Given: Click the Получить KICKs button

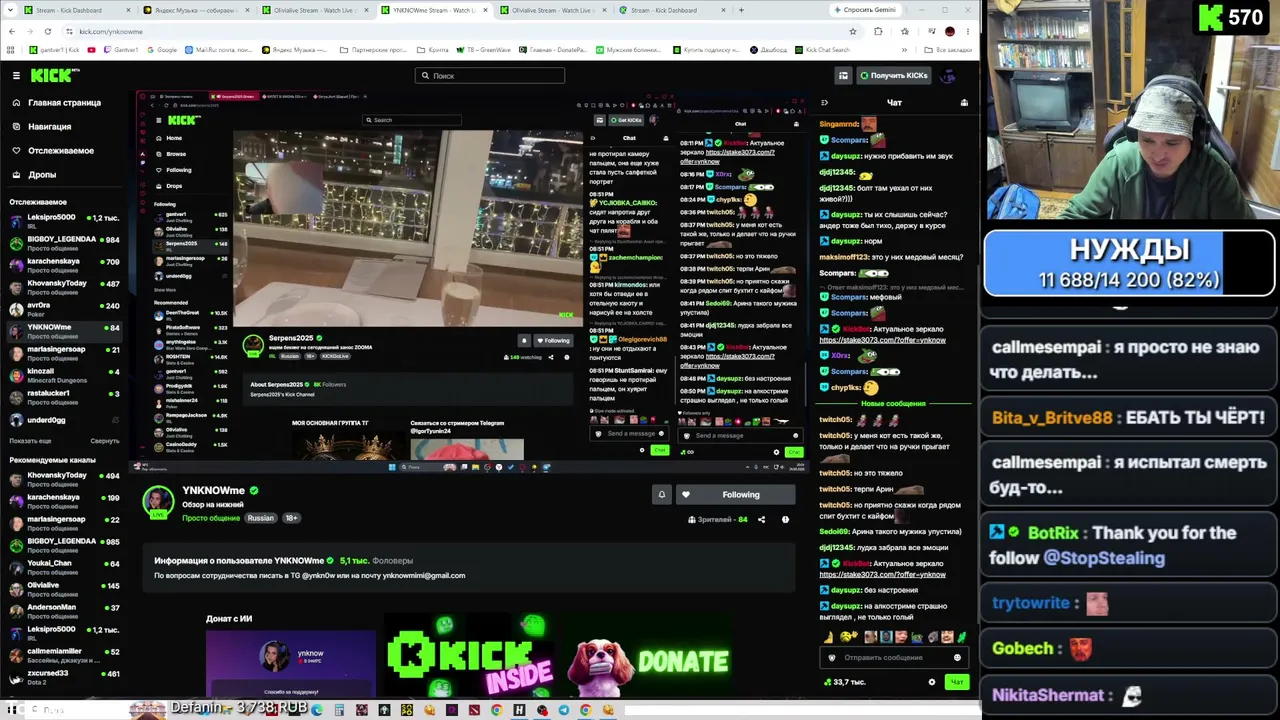Looking at the screenshot, I should pyautogui.click(x=892, y=75).
